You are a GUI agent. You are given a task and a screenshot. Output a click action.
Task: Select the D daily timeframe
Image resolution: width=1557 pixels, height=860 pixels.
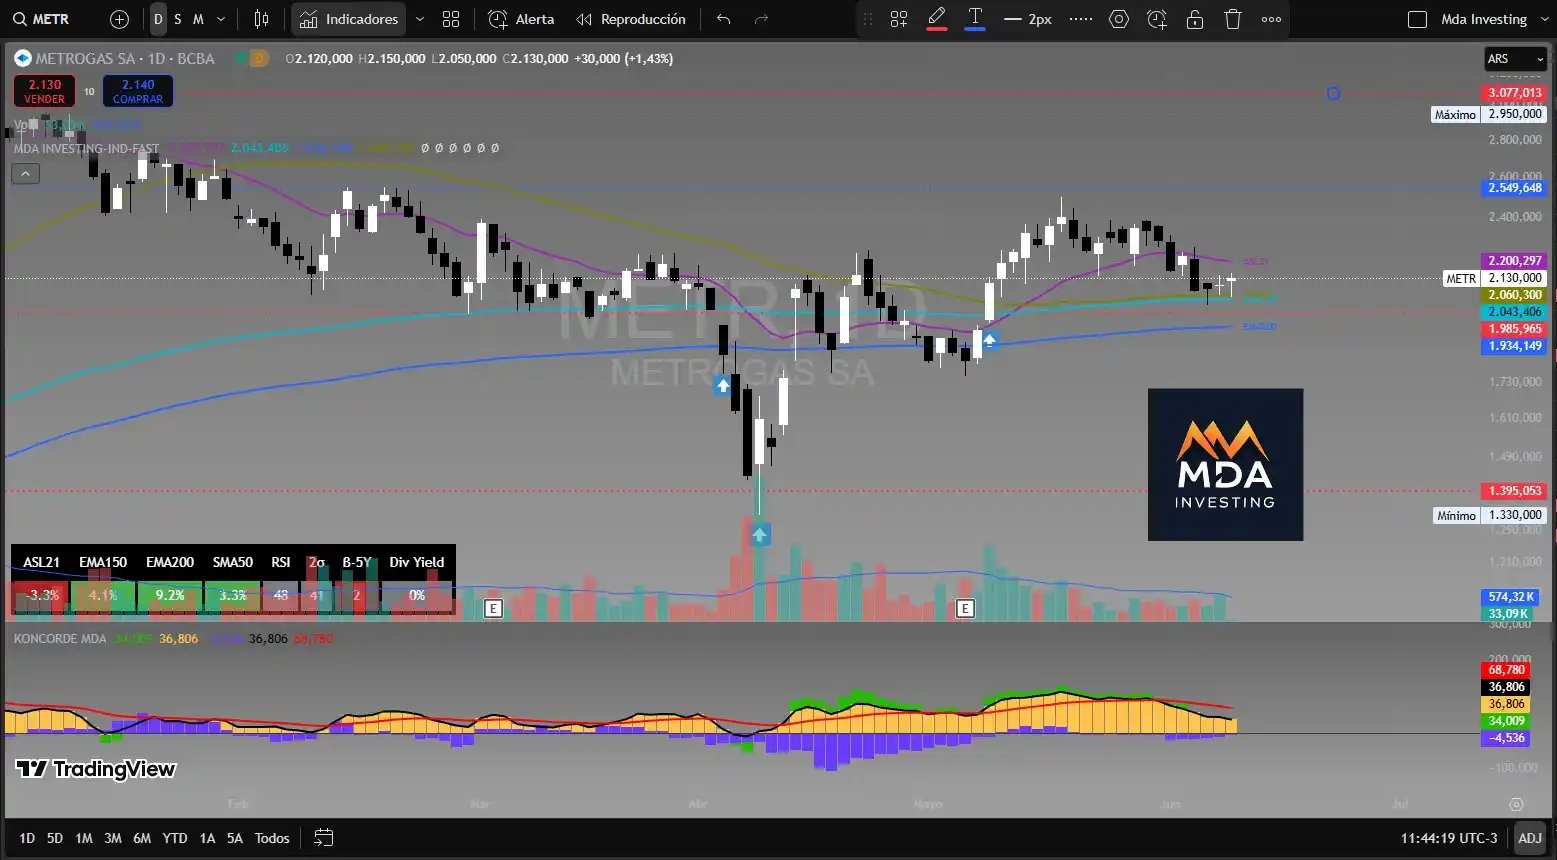158,19
